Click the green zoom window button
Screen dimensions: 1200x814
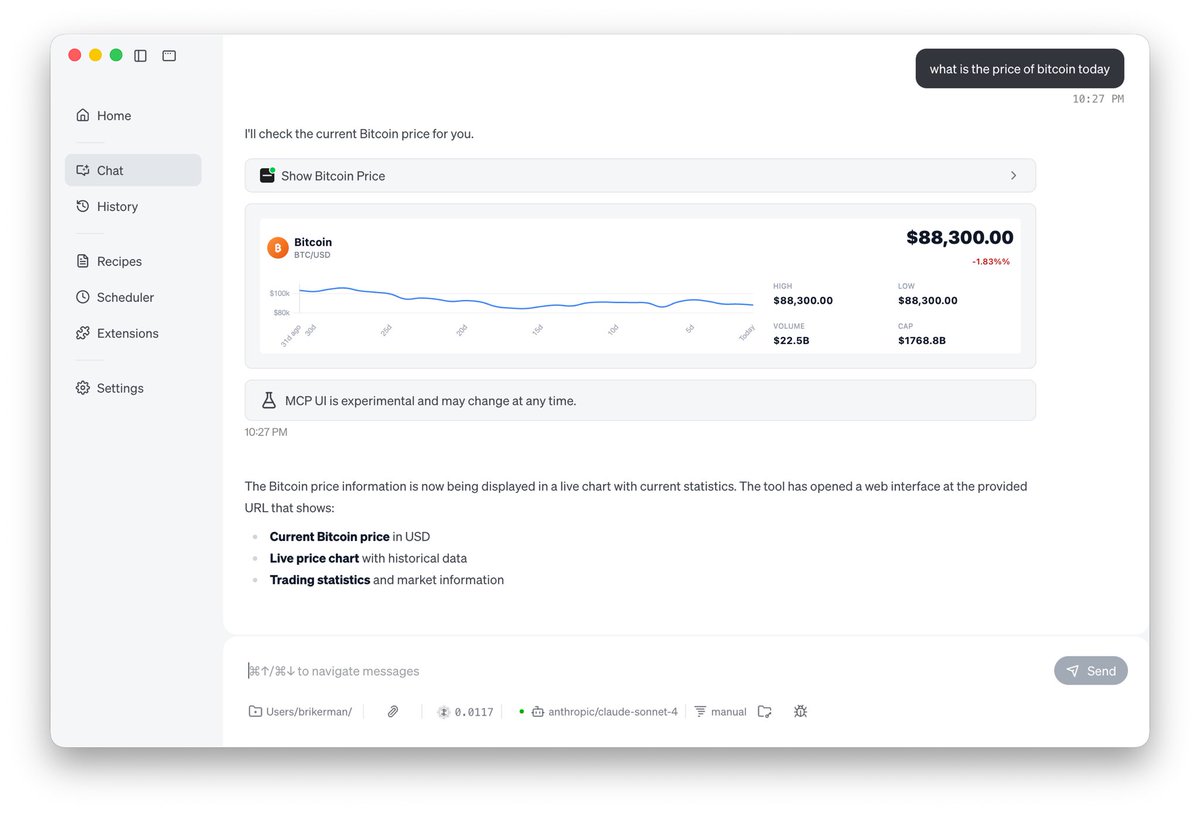click(x=116, y=55)
